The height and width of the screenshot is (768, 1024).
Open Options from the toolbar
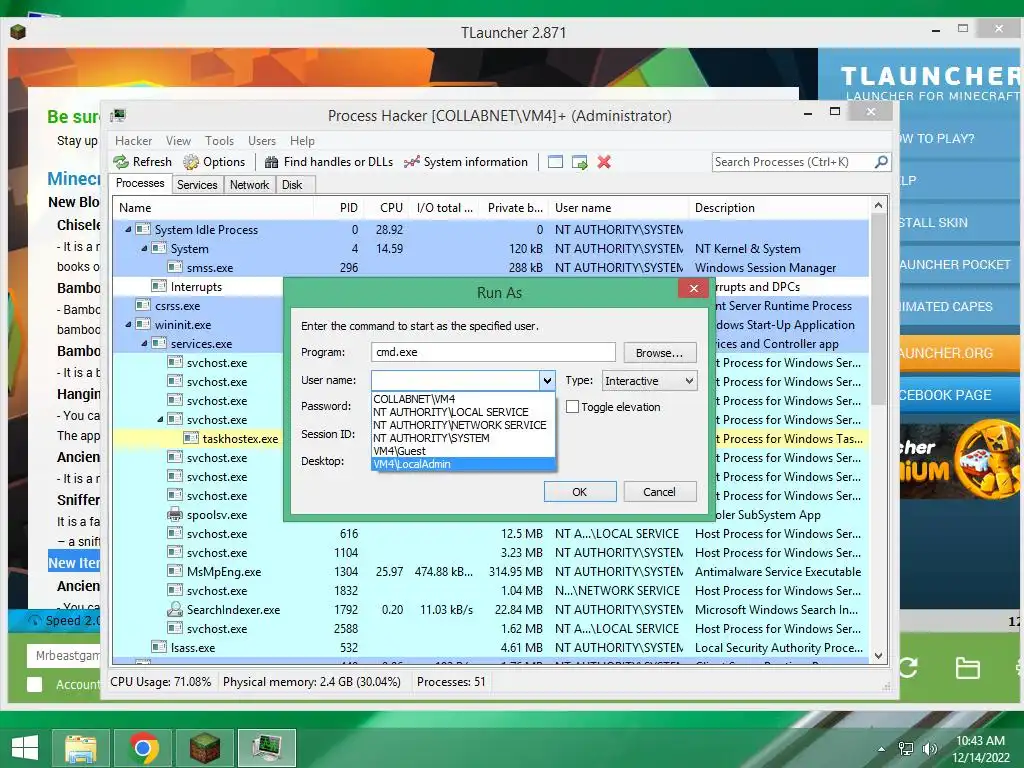214,162
